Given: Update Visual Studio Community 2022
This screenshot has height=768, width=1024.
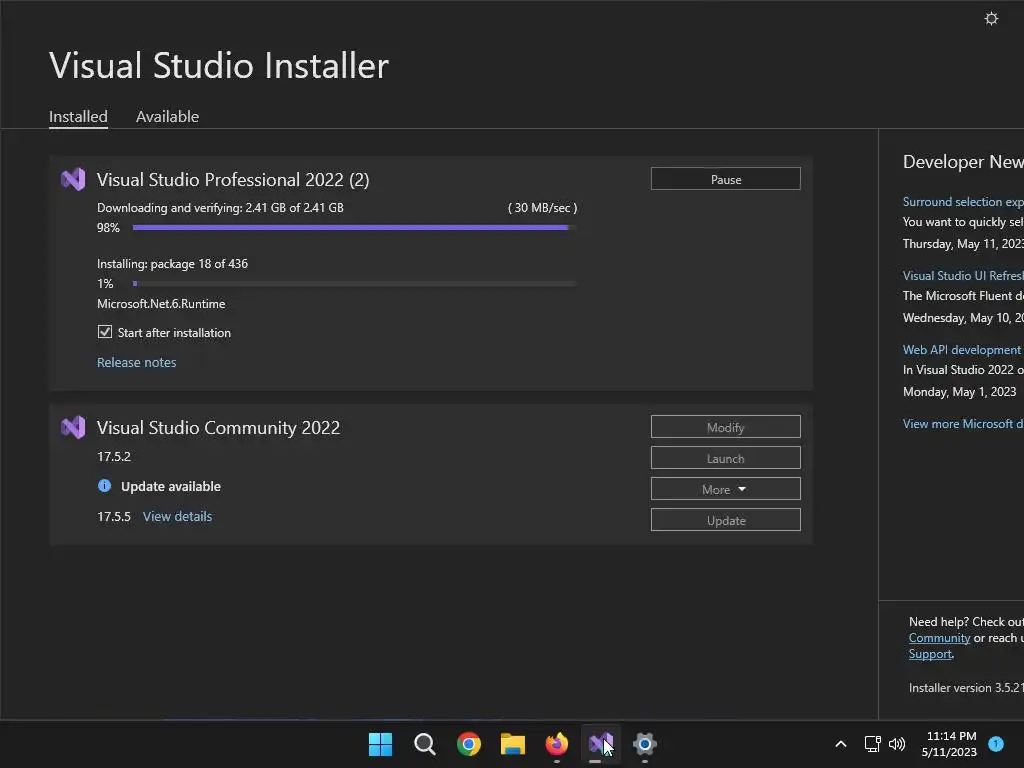Looking at the screenshot, I should click(x=726, y=520).
